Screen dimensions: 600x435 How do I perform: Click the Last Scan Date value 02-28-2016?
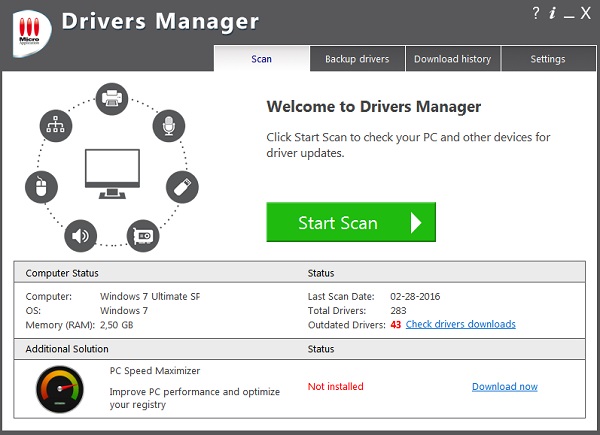coord(415,297)
